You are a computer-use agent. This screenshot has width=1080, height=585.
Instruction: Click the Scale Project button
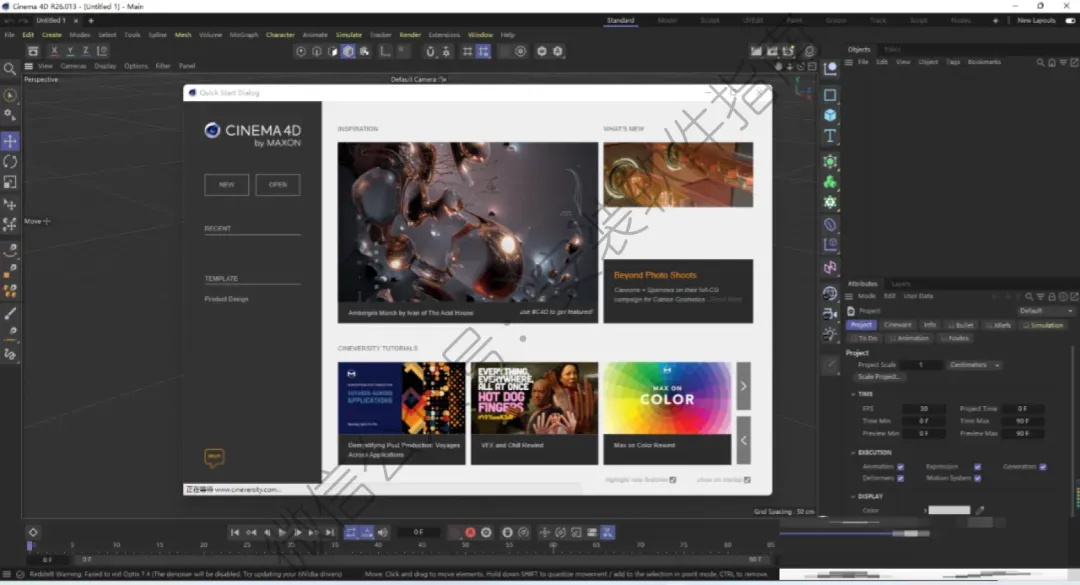pyautogui.click(x=879, y=377)
